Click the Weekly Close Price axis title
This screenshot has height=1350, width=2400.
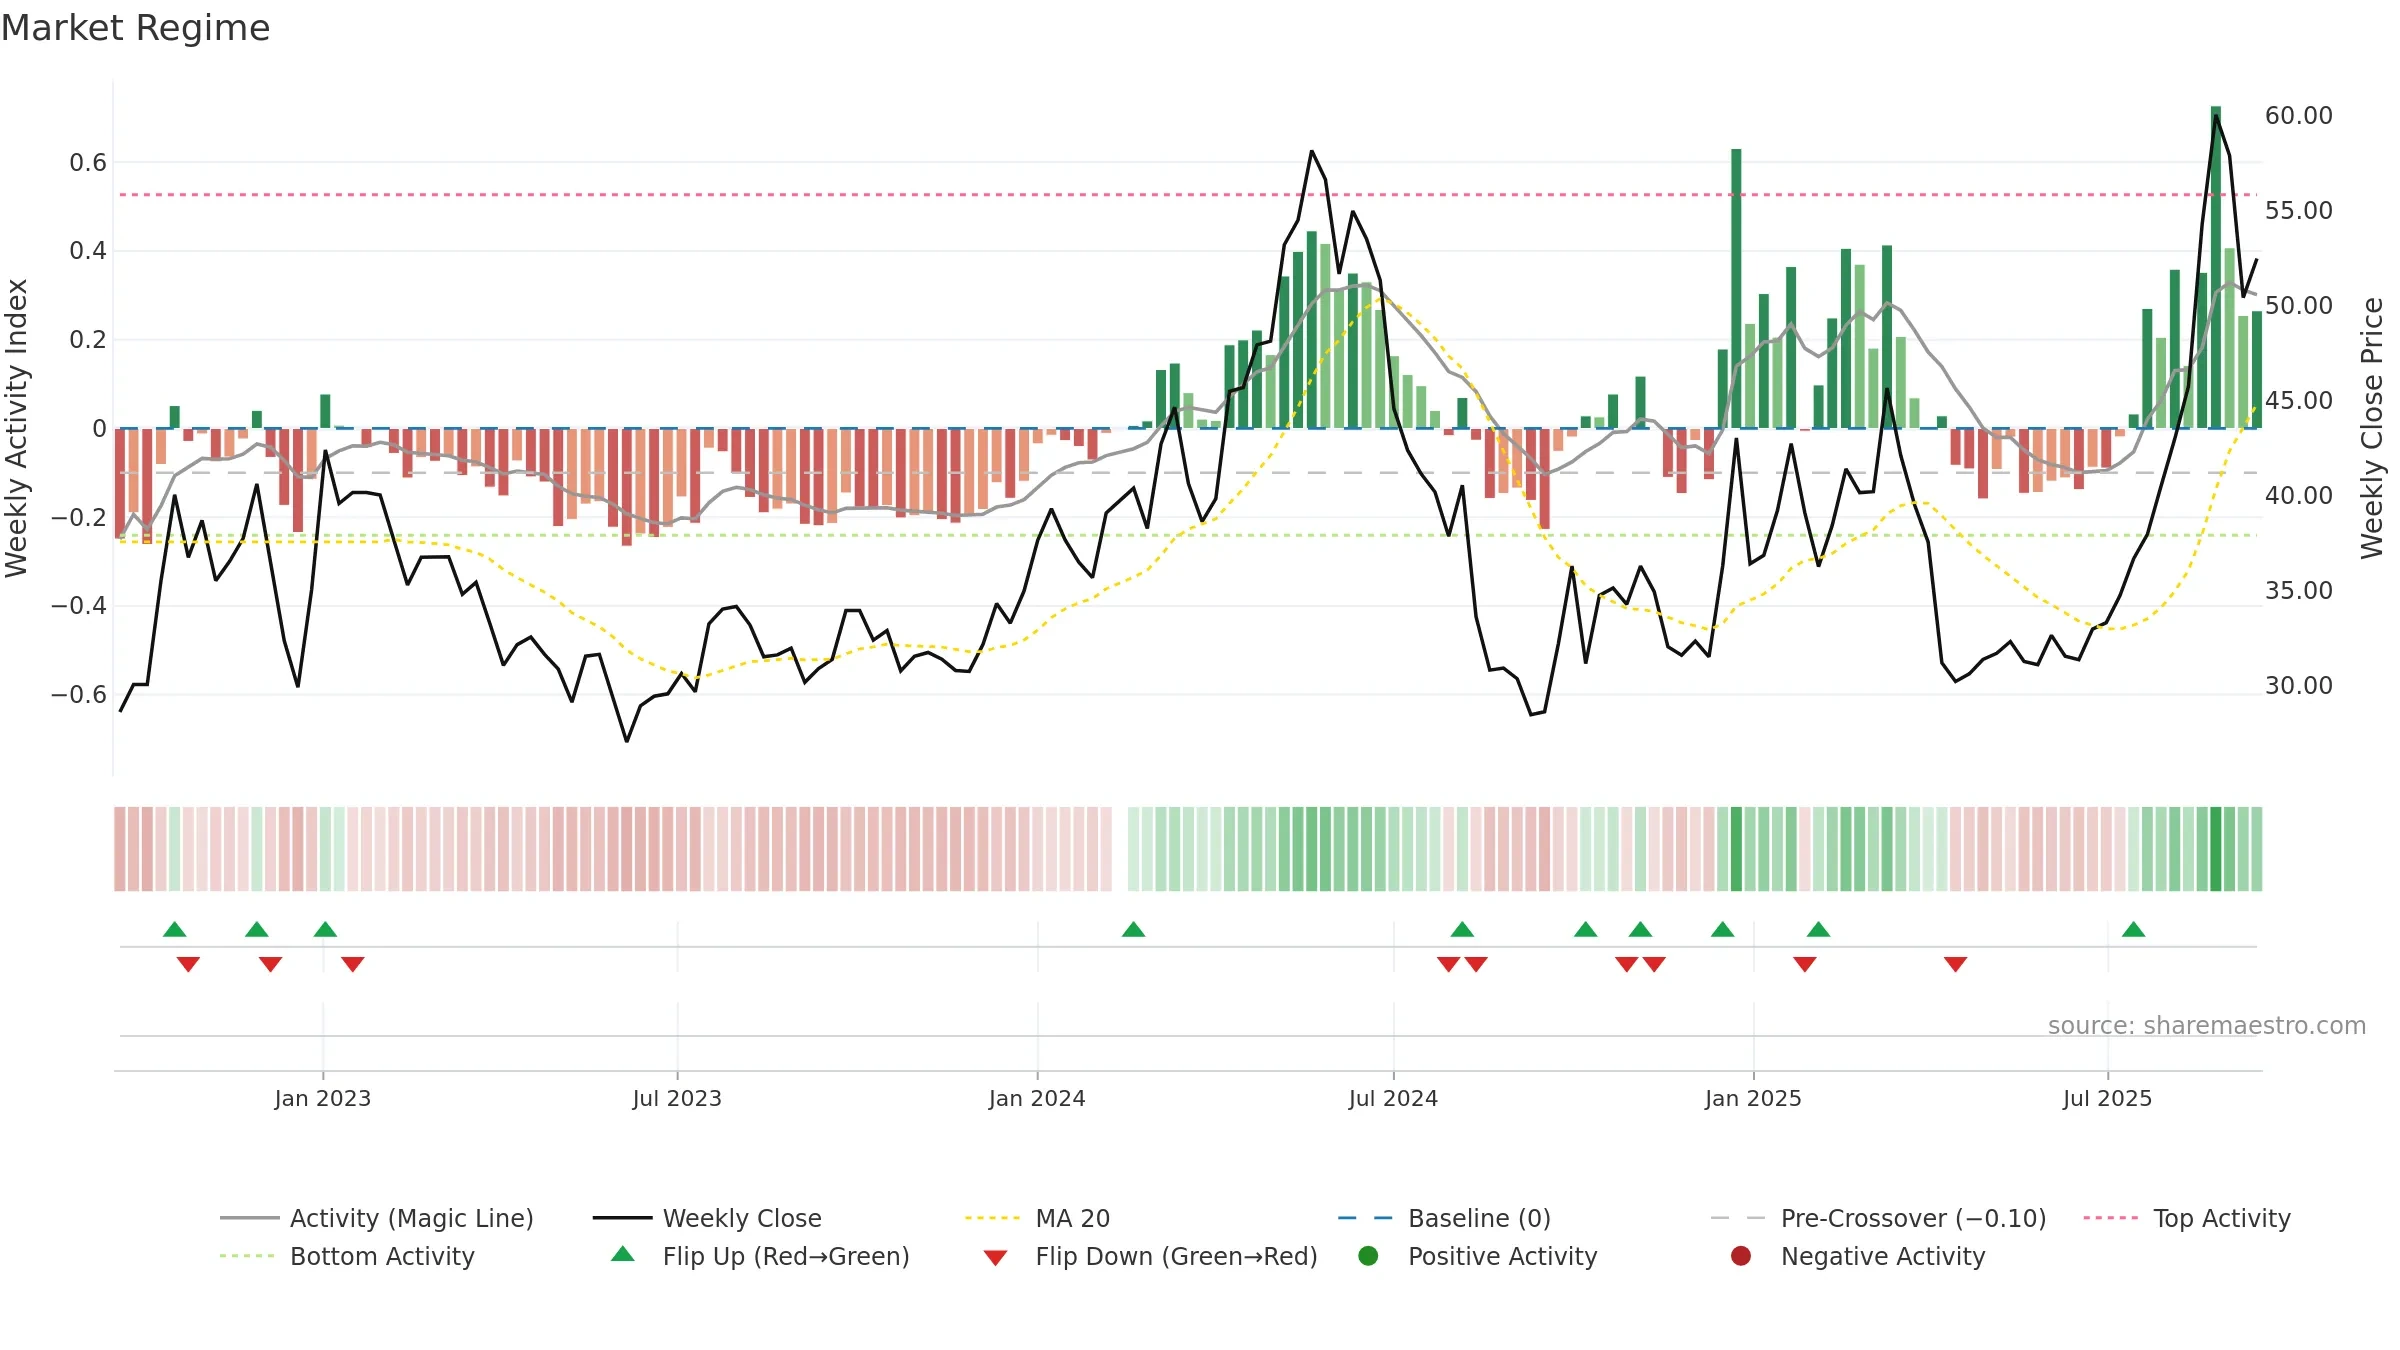[x=2372, y=428]
